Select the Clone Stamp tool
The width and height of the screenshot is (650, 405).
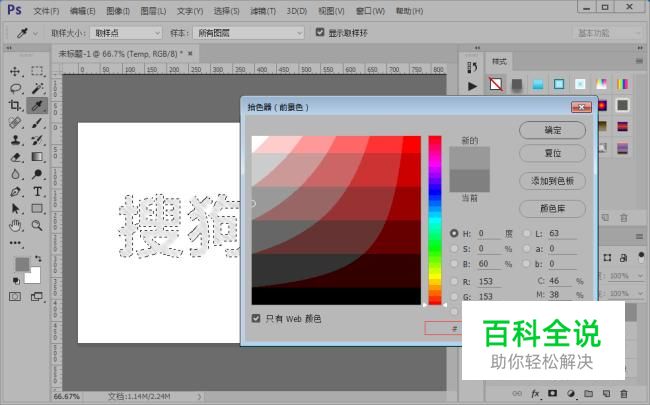15,140
